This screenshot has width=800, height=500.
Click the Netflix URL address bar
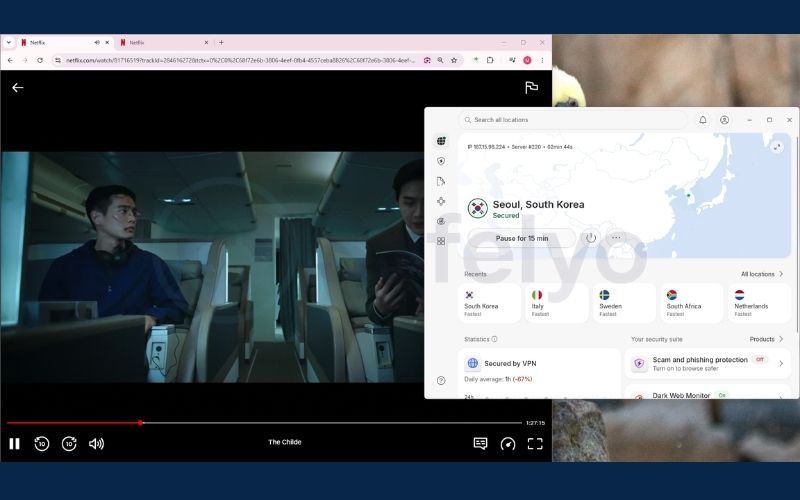[x=241, y=60]
